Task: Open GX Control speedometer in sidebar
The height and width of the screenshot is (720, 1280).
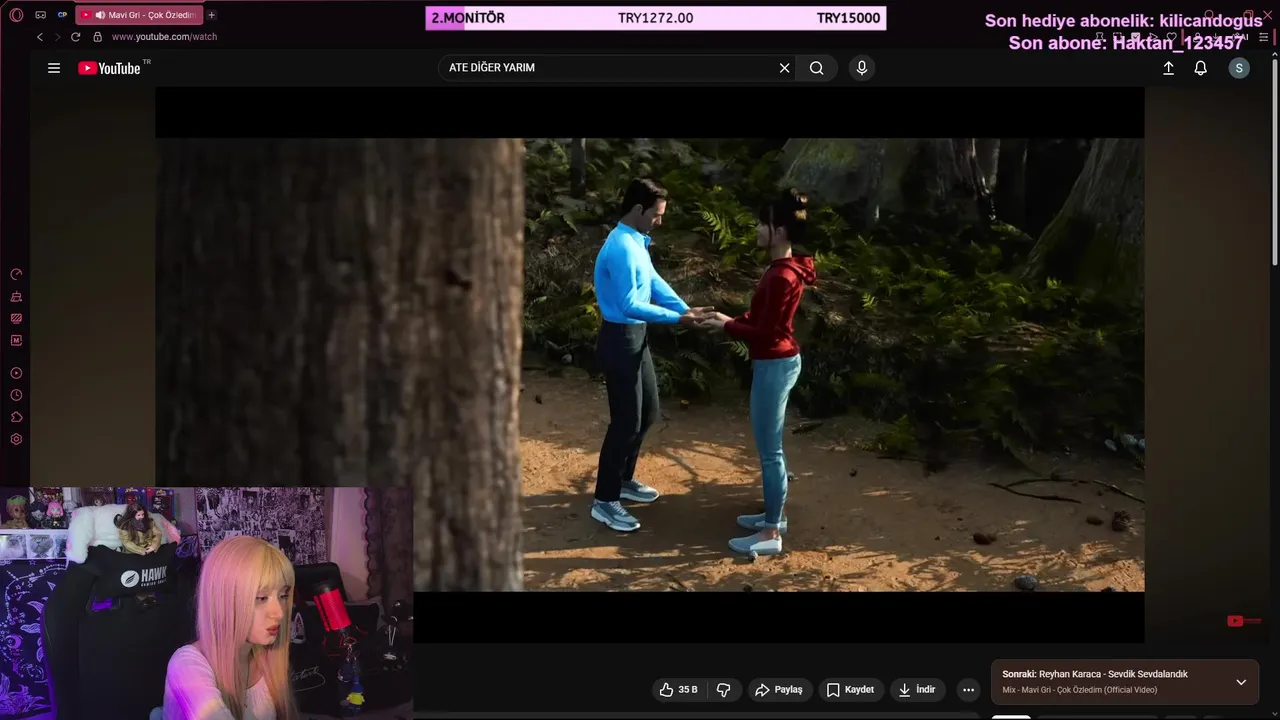Action: pyautogui.click(x=16, y=274)
